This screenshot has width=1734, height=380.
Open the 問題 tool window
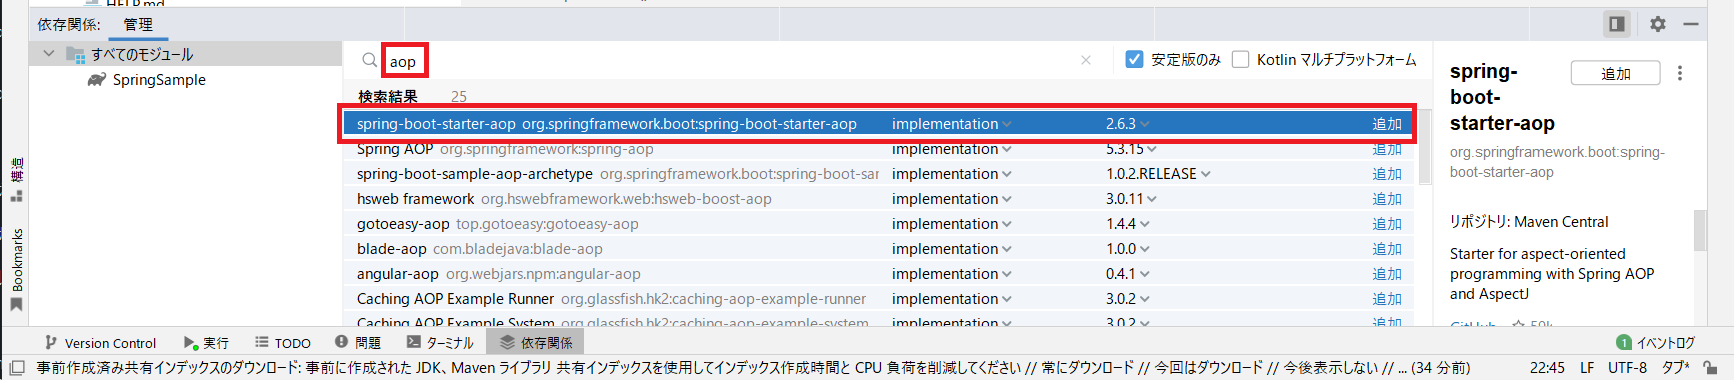(x=358, y=343)
